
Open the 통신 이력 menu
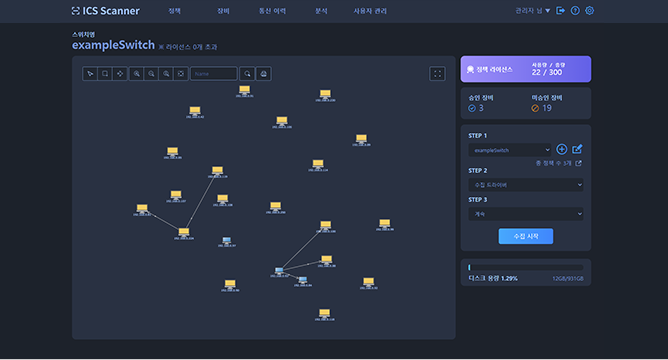tap(273, 11)
